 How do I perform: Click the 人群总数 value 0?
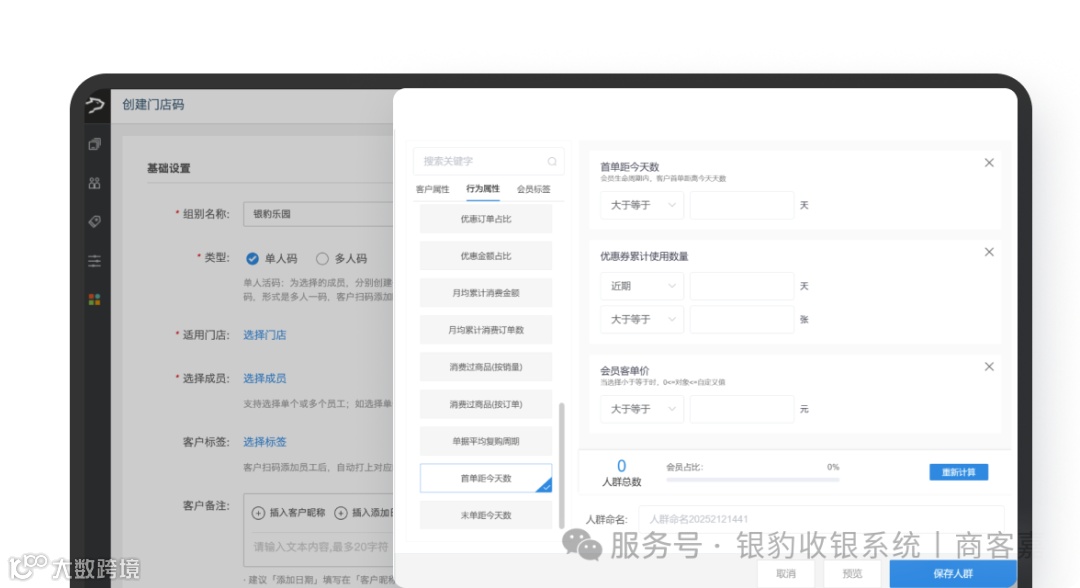[x=621, y=466]
